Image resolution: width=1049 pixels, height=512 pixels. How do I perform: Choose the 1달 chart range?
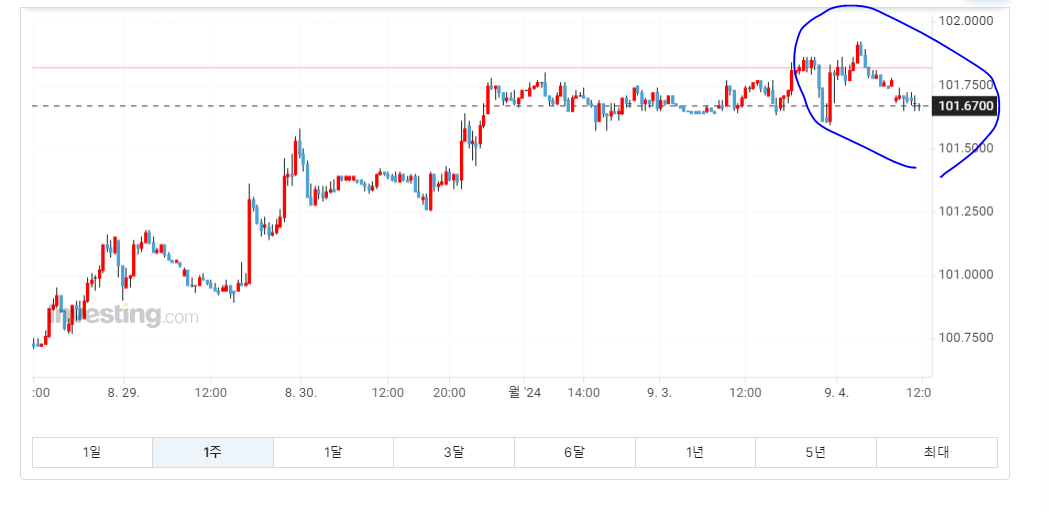click(x=333, y=452)
